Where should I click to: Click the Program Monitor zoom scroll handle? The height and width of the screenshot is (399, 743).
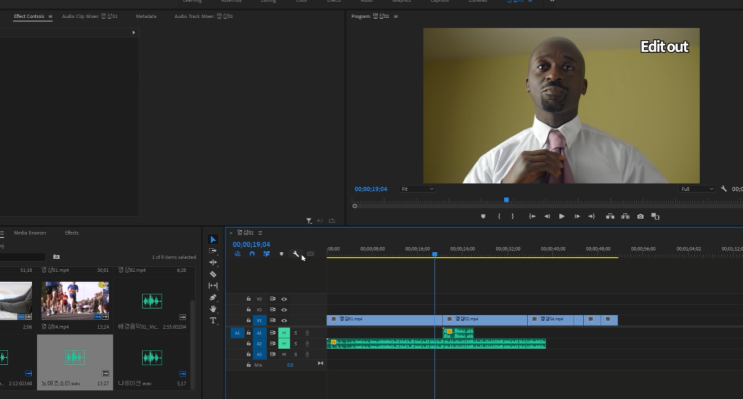click(354, 206)
